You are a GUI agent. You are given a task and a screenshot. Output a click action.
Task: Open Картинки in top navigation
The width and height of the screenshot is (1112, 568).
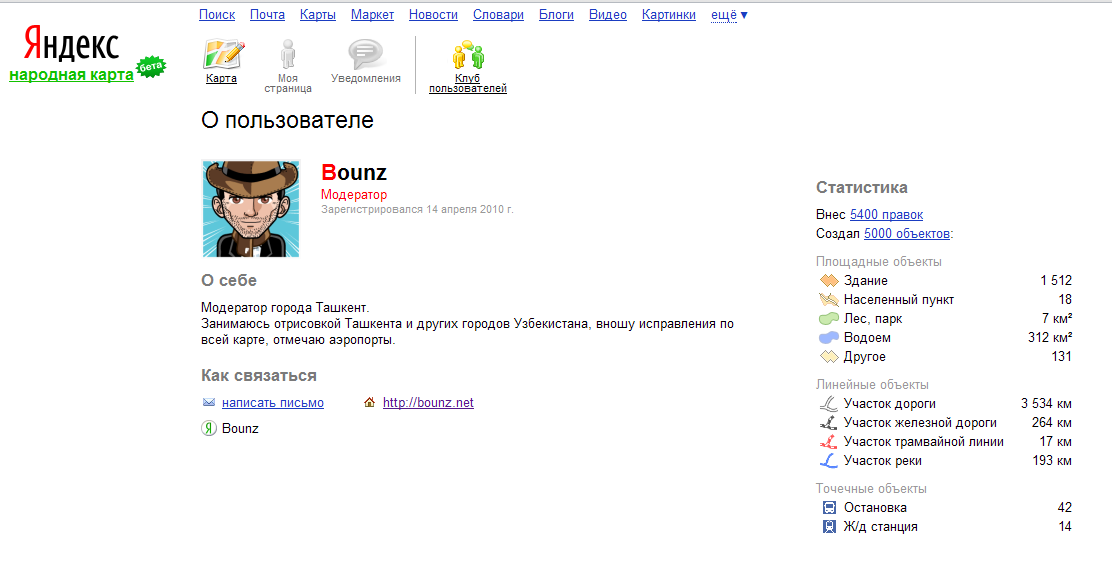pos(669,15)
